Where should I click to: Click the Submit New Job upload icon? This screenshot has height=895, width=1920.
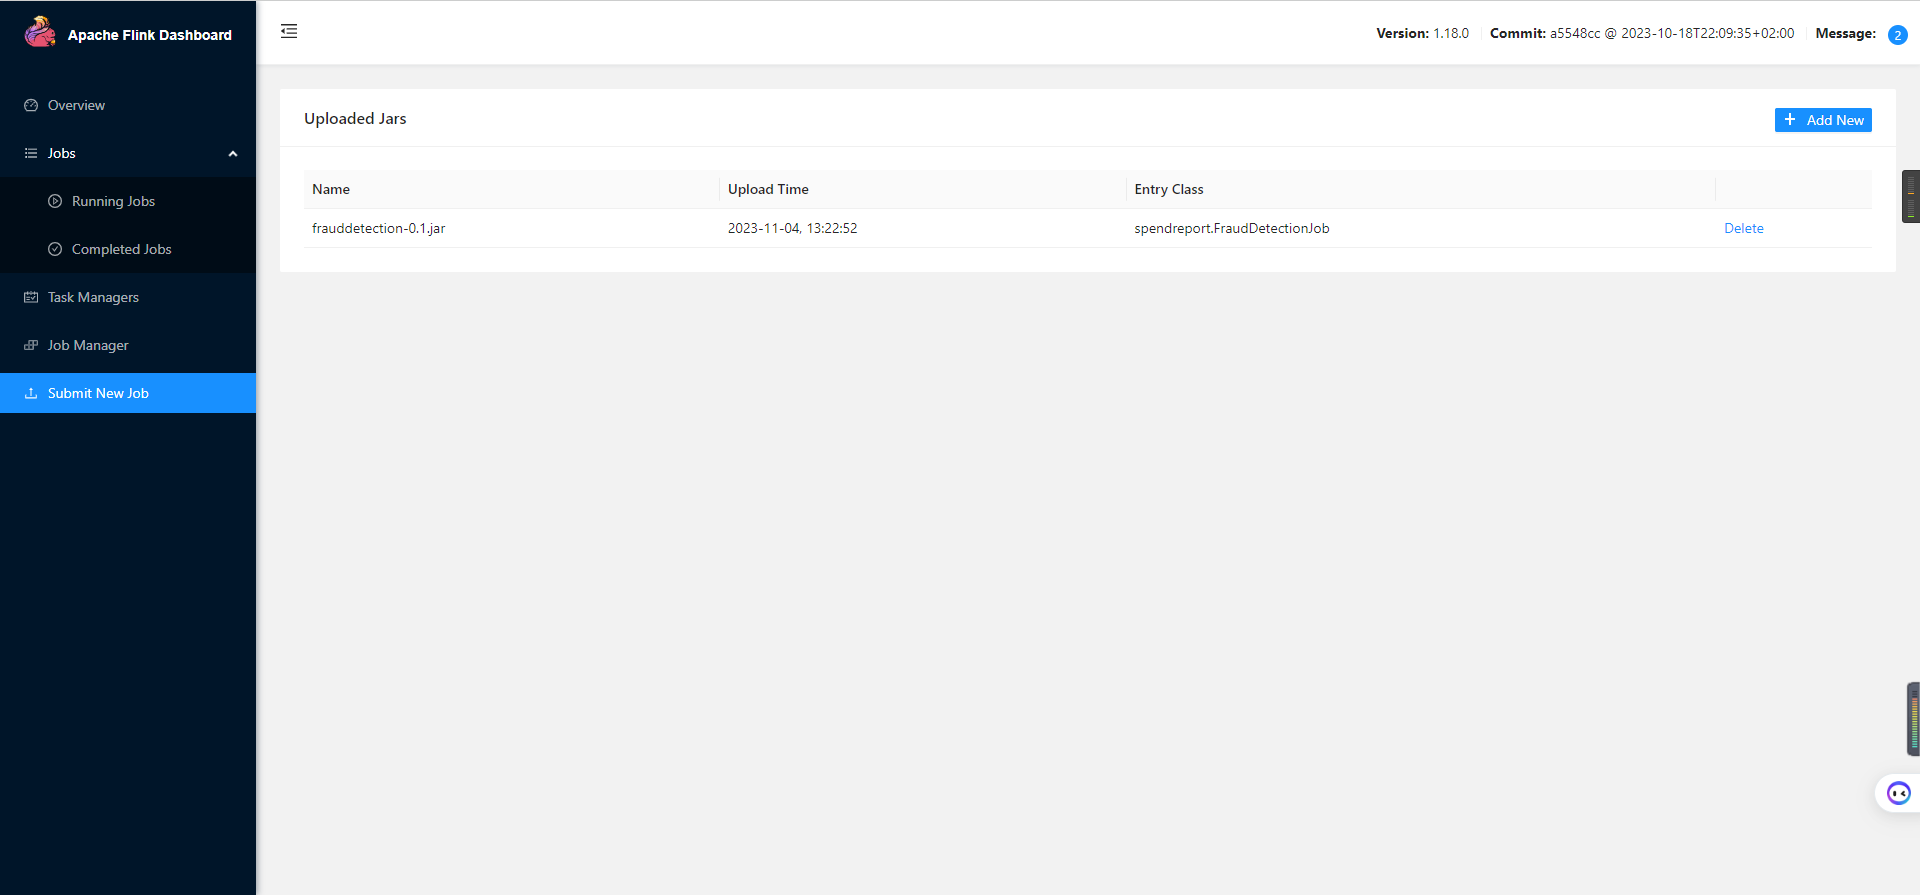pyautogui.click(x=31, y=393)
